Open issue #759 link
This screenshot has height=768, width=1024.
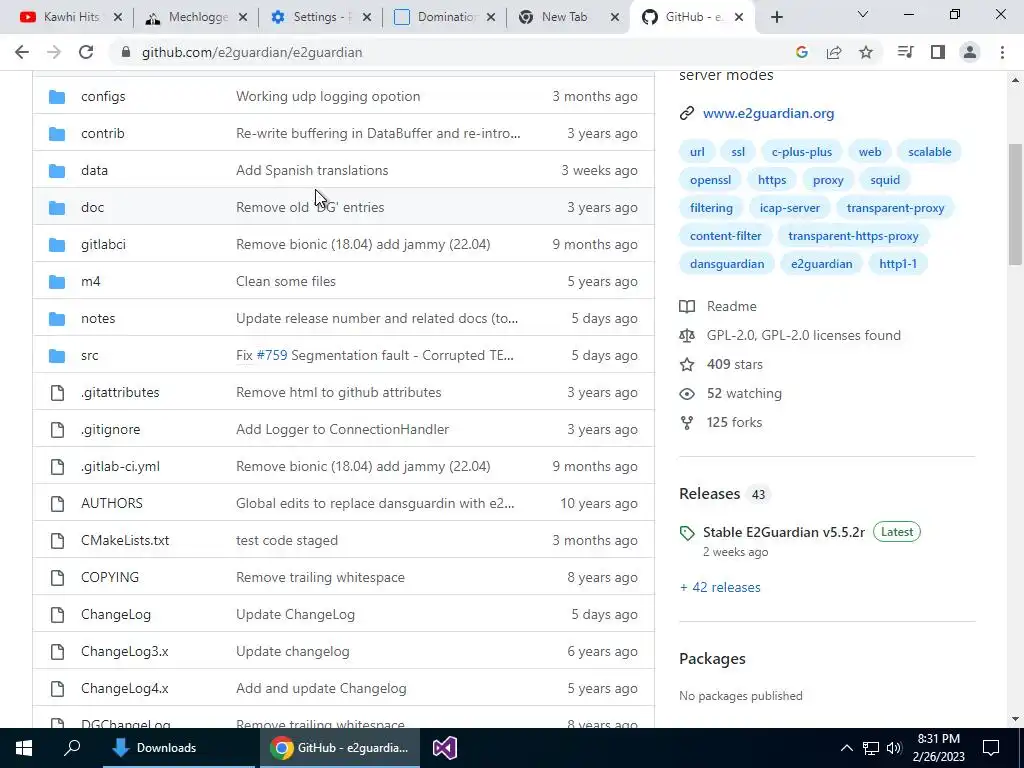272,355
